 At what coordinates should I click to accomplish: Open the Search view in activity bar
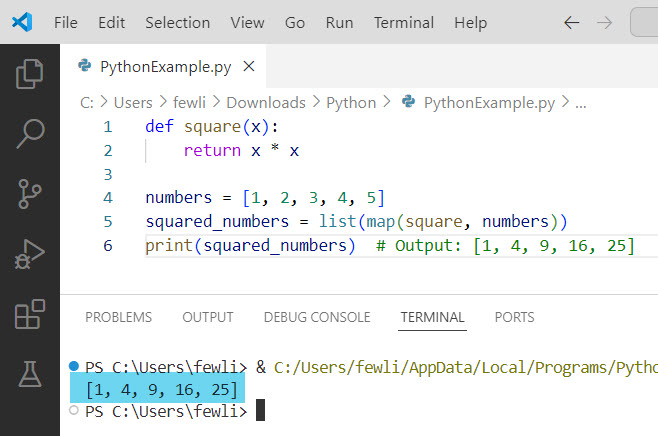tap(30, 134)
